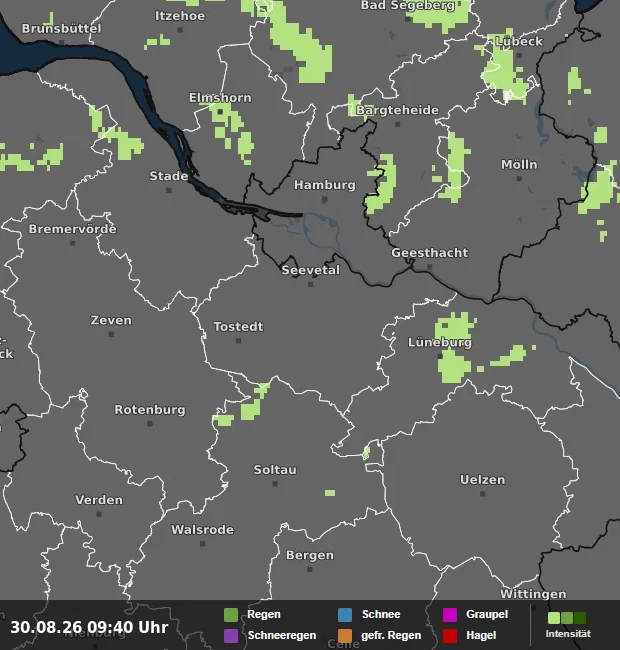Click the Intensität green scale bar
Viewport: 620px width, 650px height.
coord(567,618)
